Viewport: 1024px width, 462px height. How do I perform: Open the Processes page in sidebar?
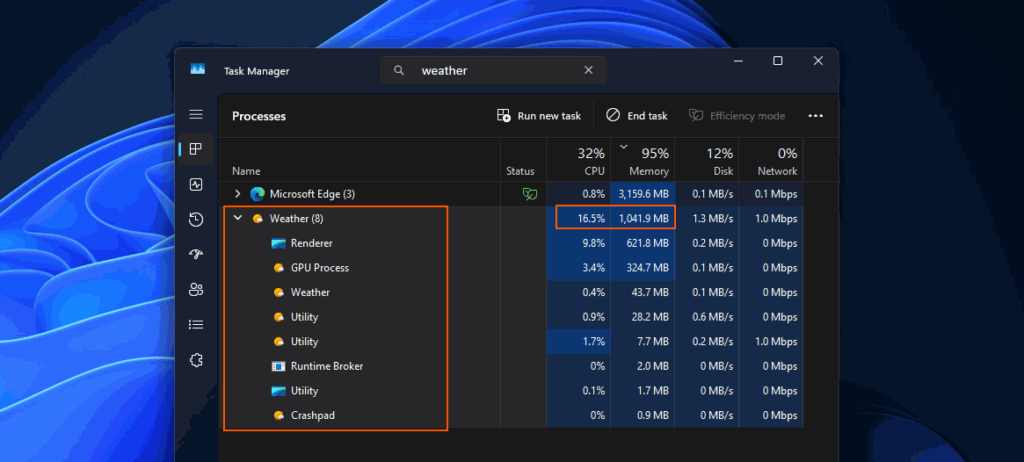196,149
